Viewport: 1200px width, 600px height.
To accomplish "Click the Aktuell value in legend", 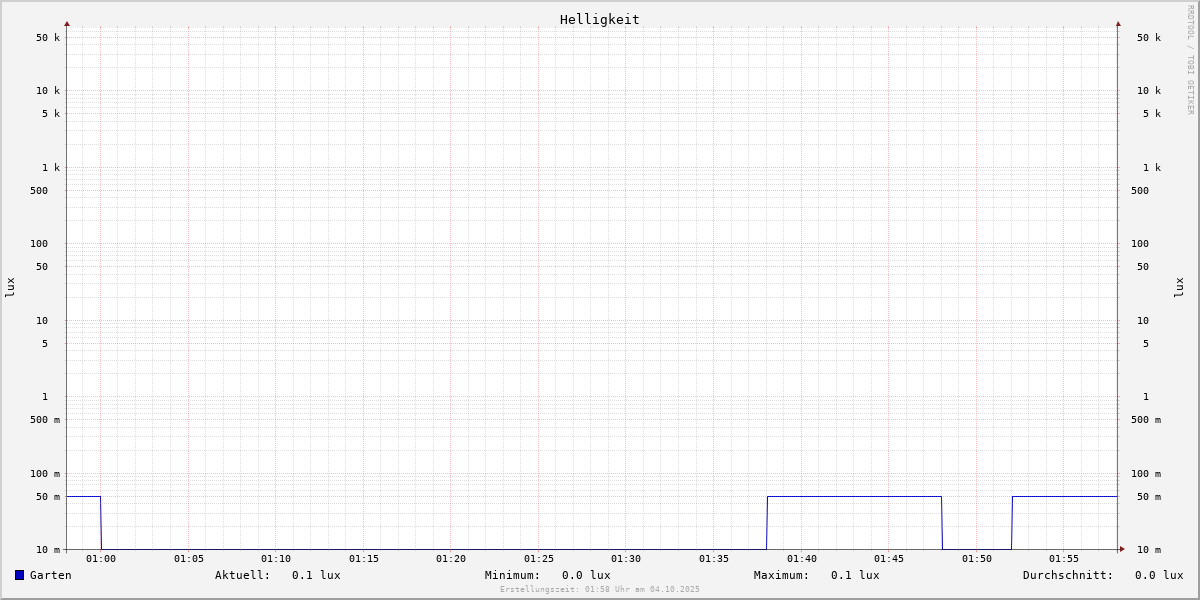I will [316, 575].
